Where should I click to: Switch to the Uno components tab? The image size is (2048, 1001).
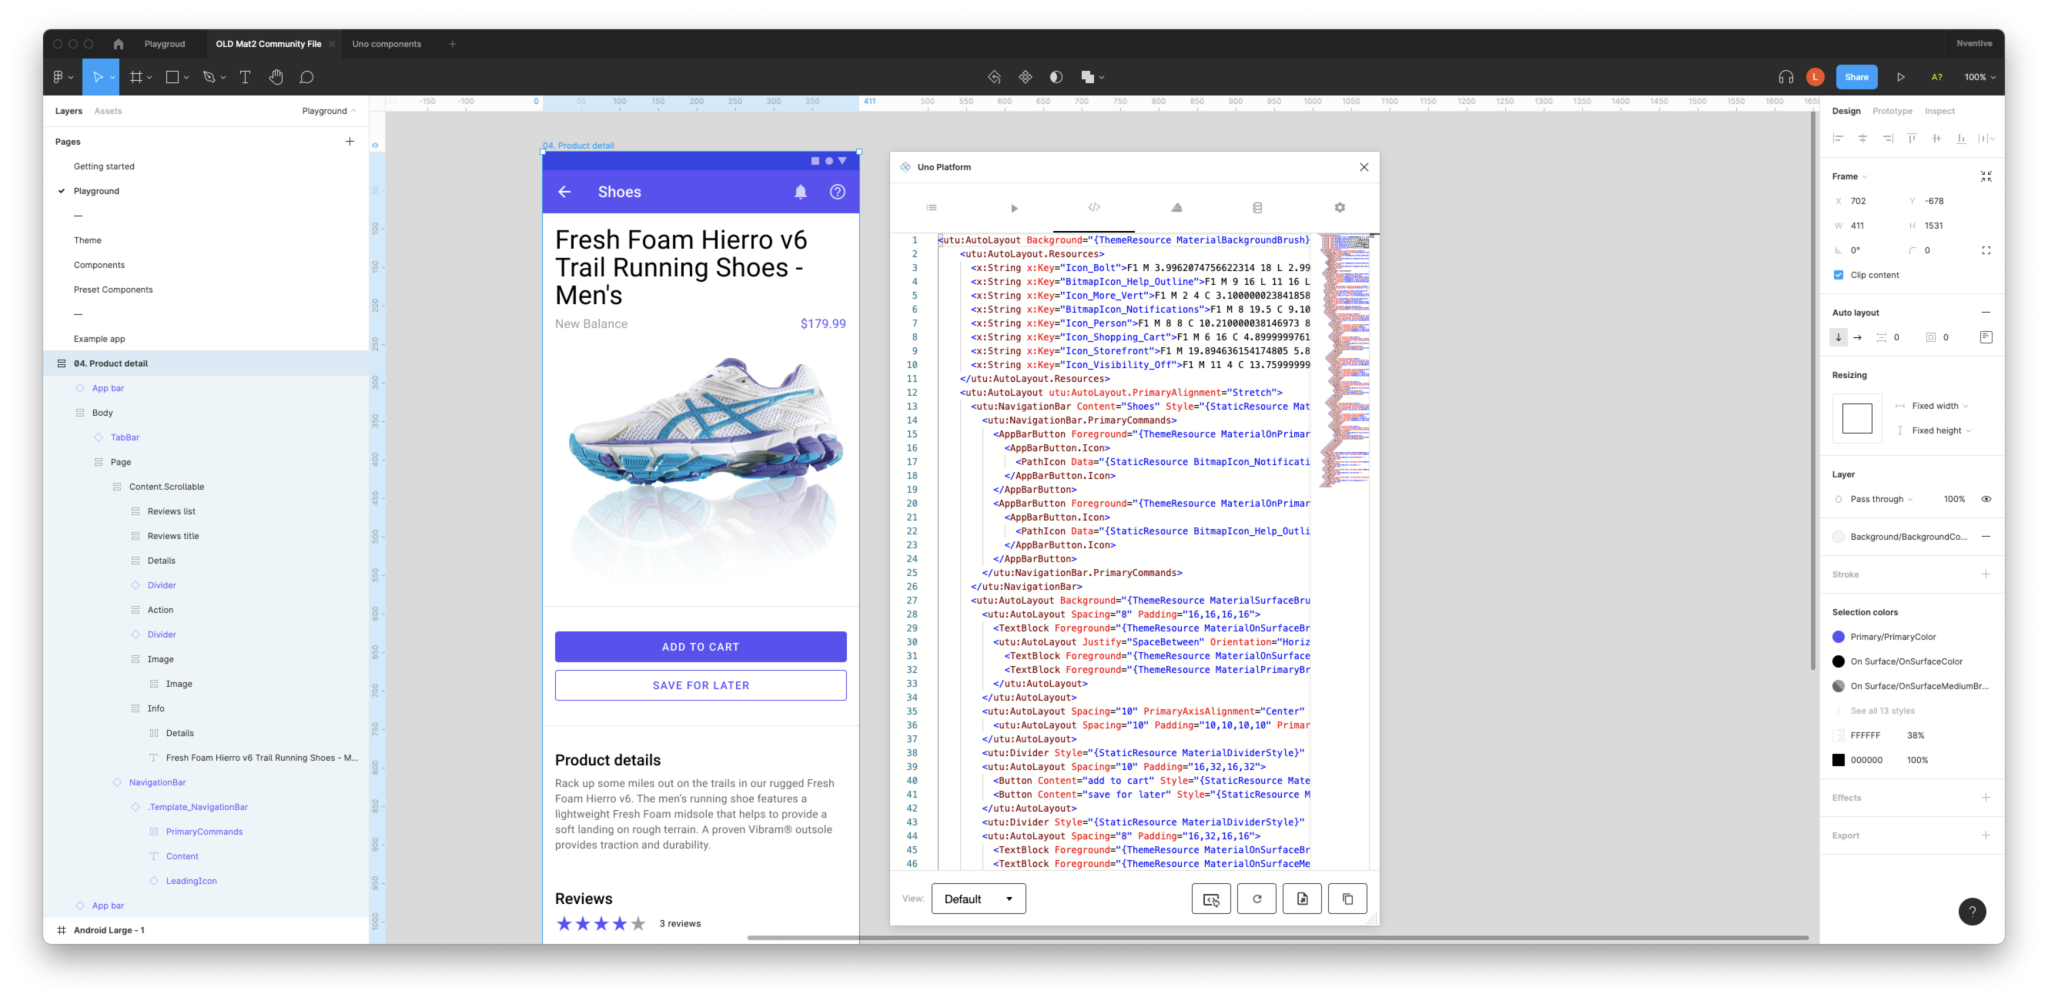click(388, 43)
